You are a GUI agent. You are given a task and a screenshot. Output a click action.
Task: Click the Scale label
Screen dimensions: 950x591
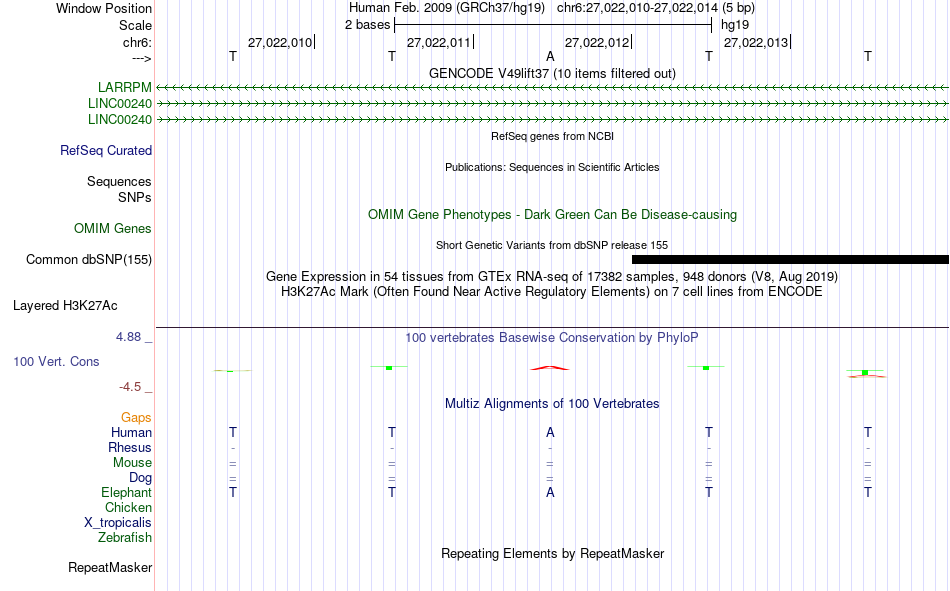(136, 25)
